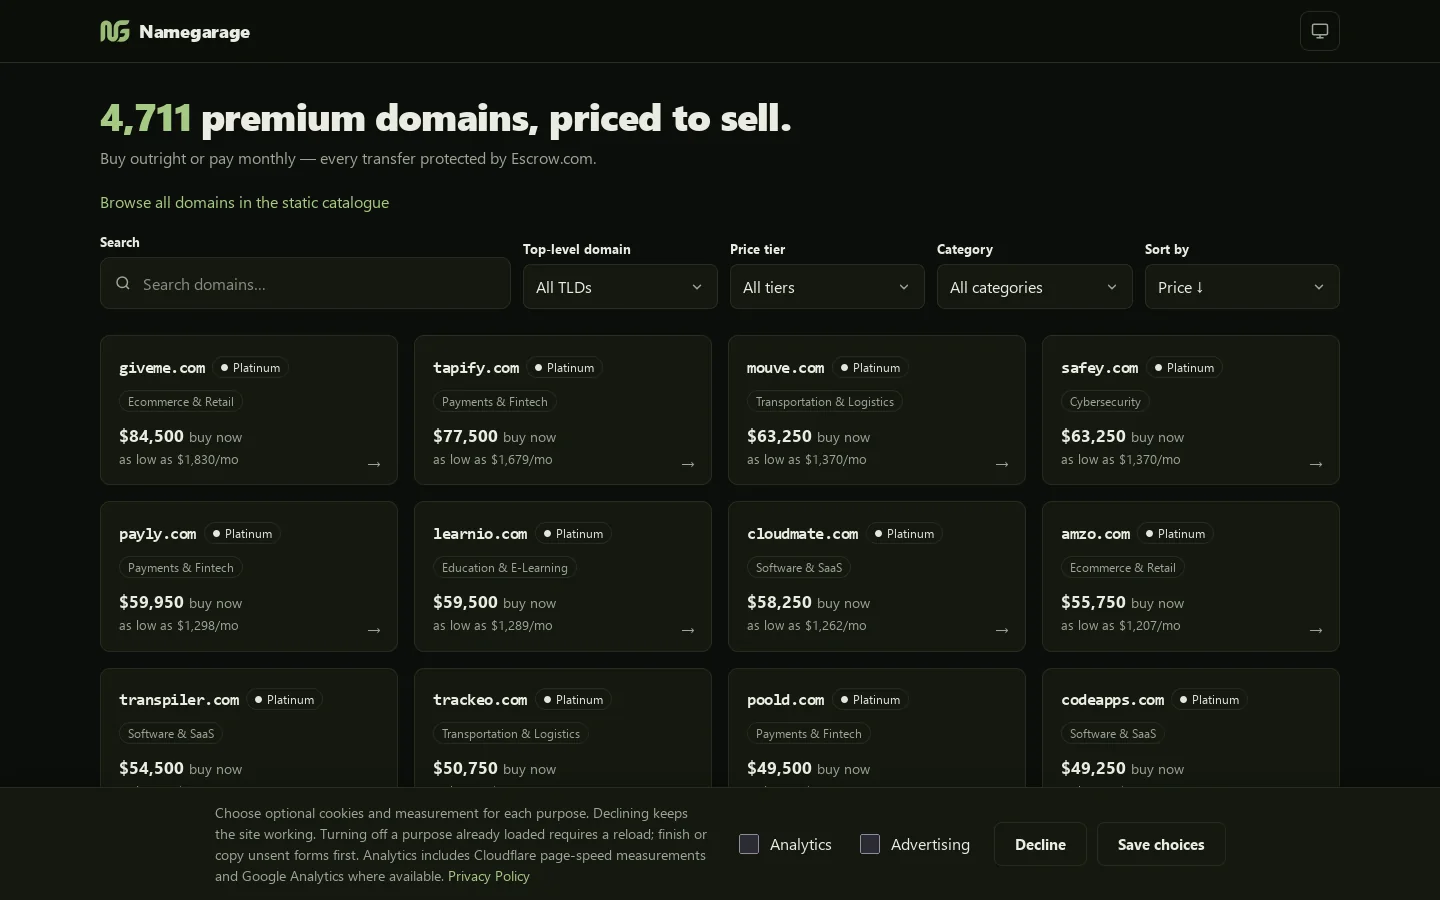Image resolution: width=1440 pixels, height=900 pixels.
Task: Click the Cybersecurity tag on safey.com
Action: [1105, 402]
